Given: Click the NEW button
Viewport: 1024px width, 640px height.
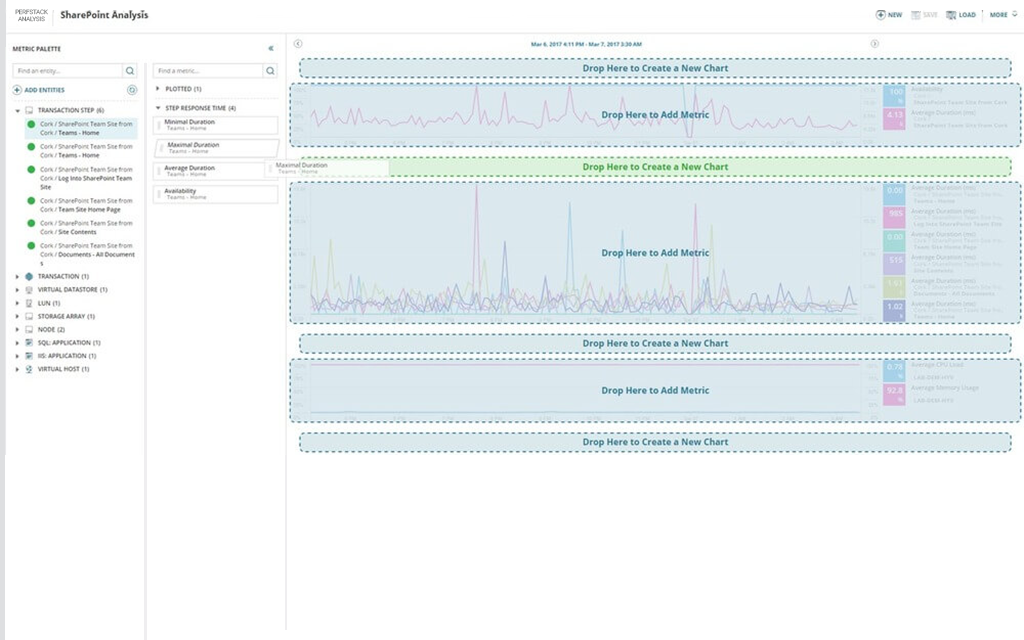Looking at the screenshot, I should click(x=888, y=15).
